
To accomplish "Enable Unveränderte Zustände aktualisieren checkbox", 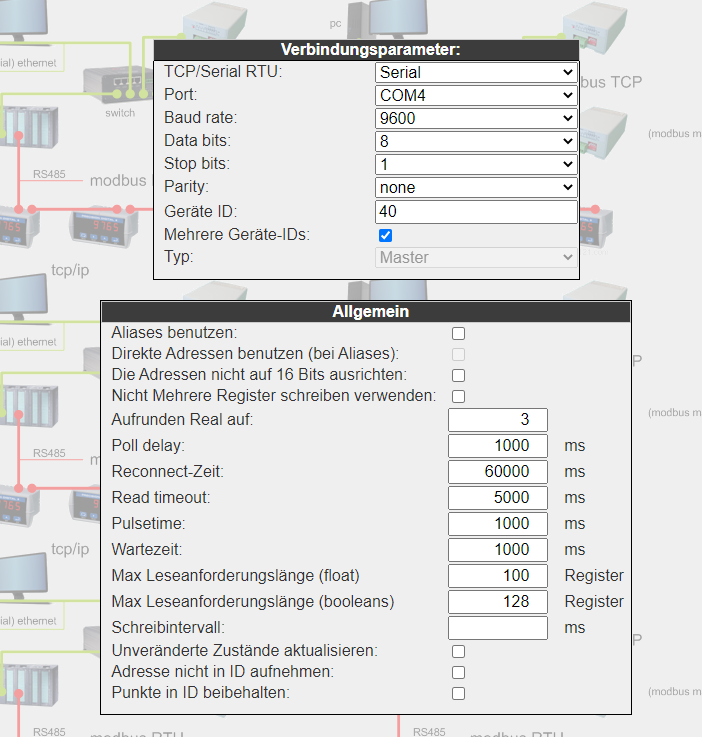I will 458,651.
